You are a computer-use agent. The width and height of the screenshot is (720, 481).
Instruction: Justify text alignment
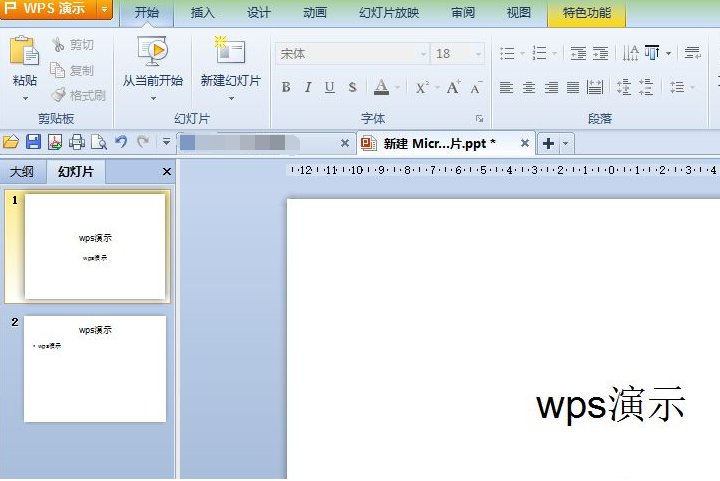point(573,87)
